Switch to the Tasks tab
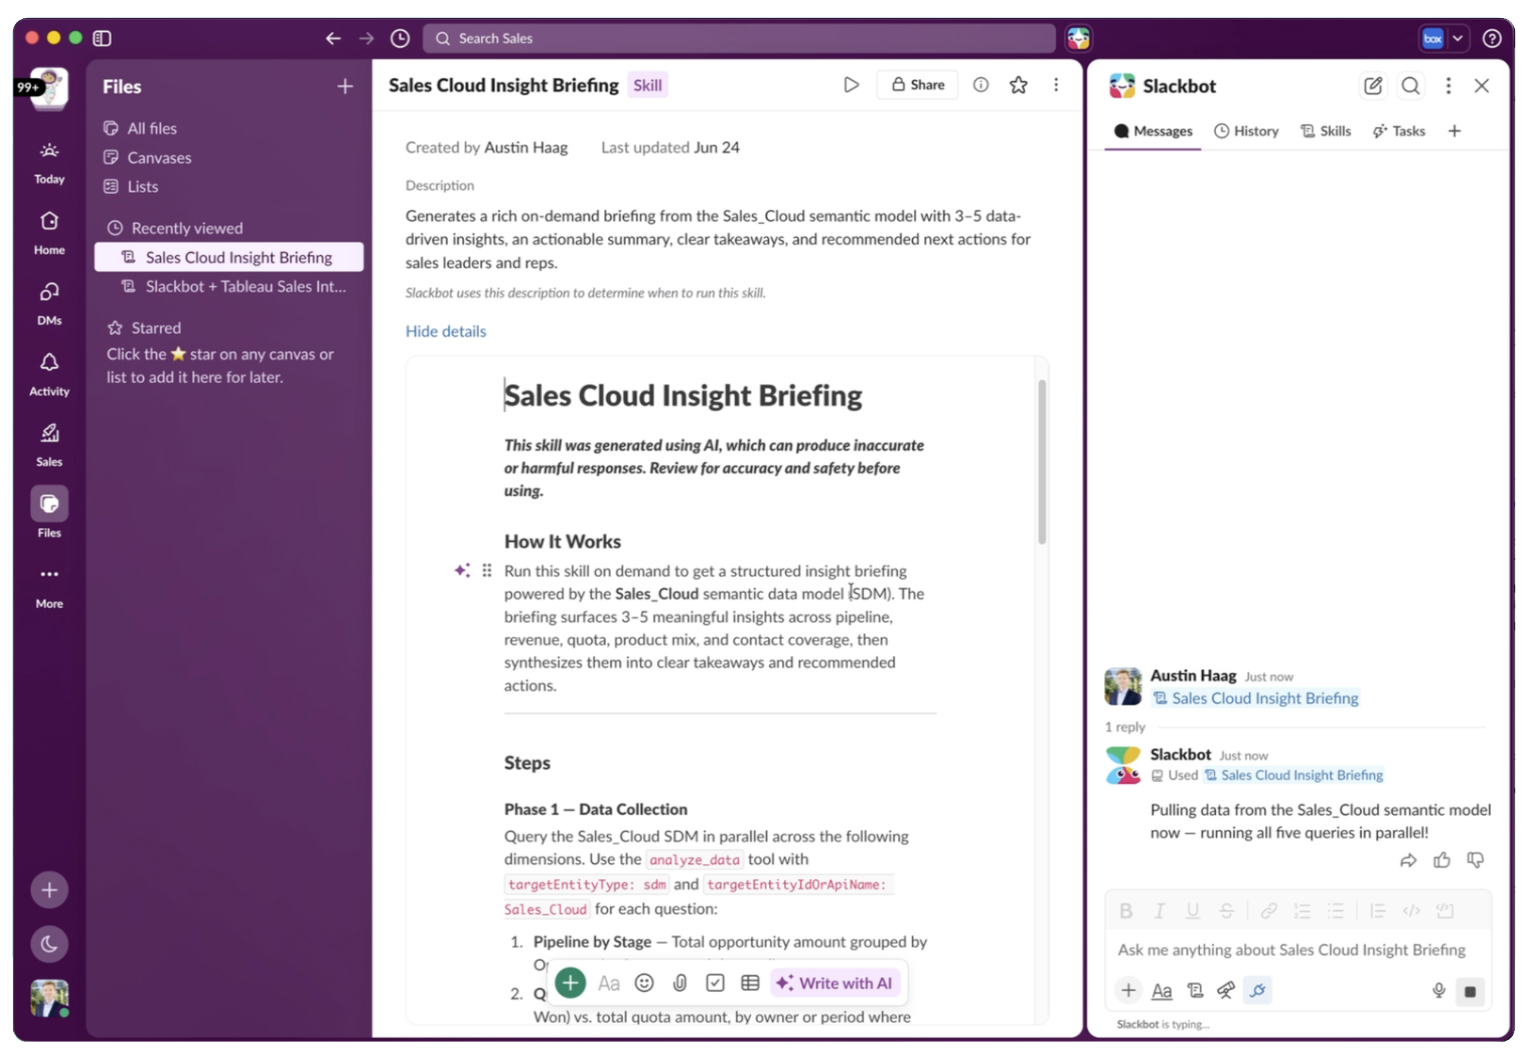Viewport: 1528px width, 1056px height. point(1399,131)
